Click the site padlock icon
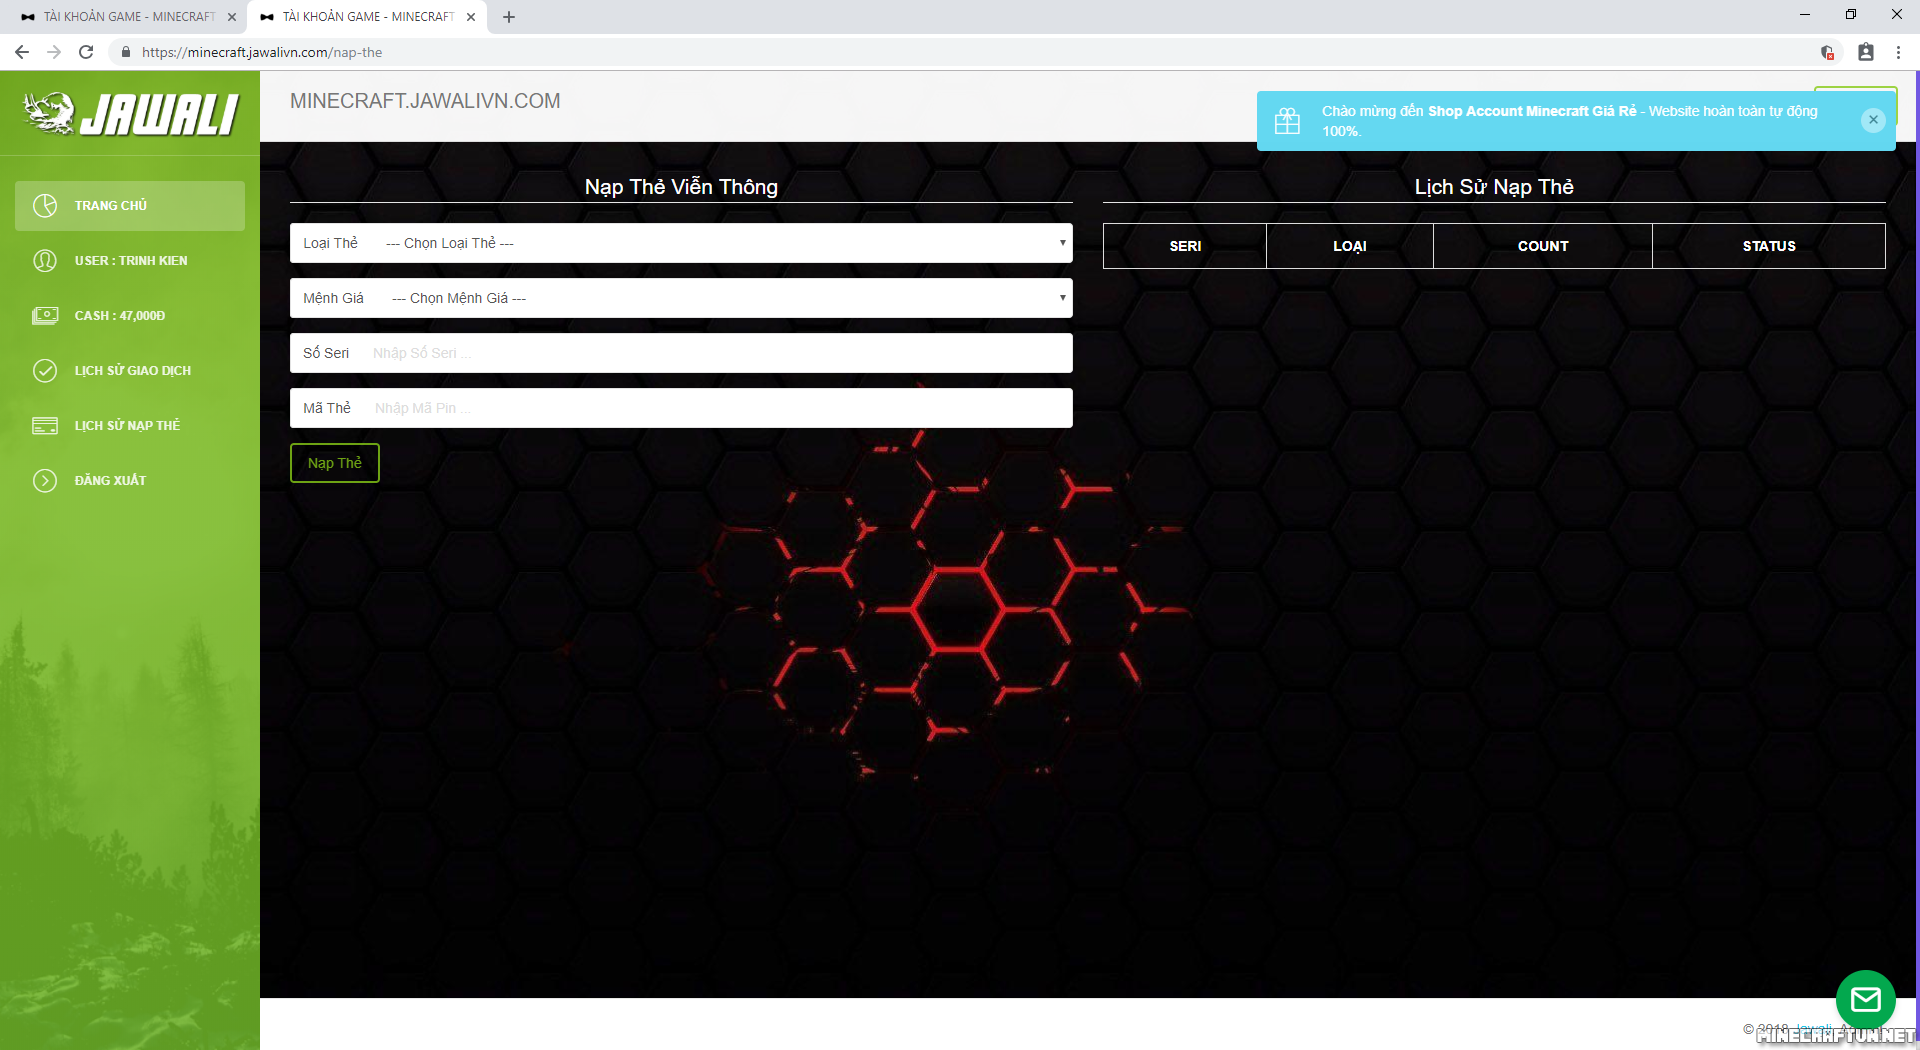 point(126,52)
